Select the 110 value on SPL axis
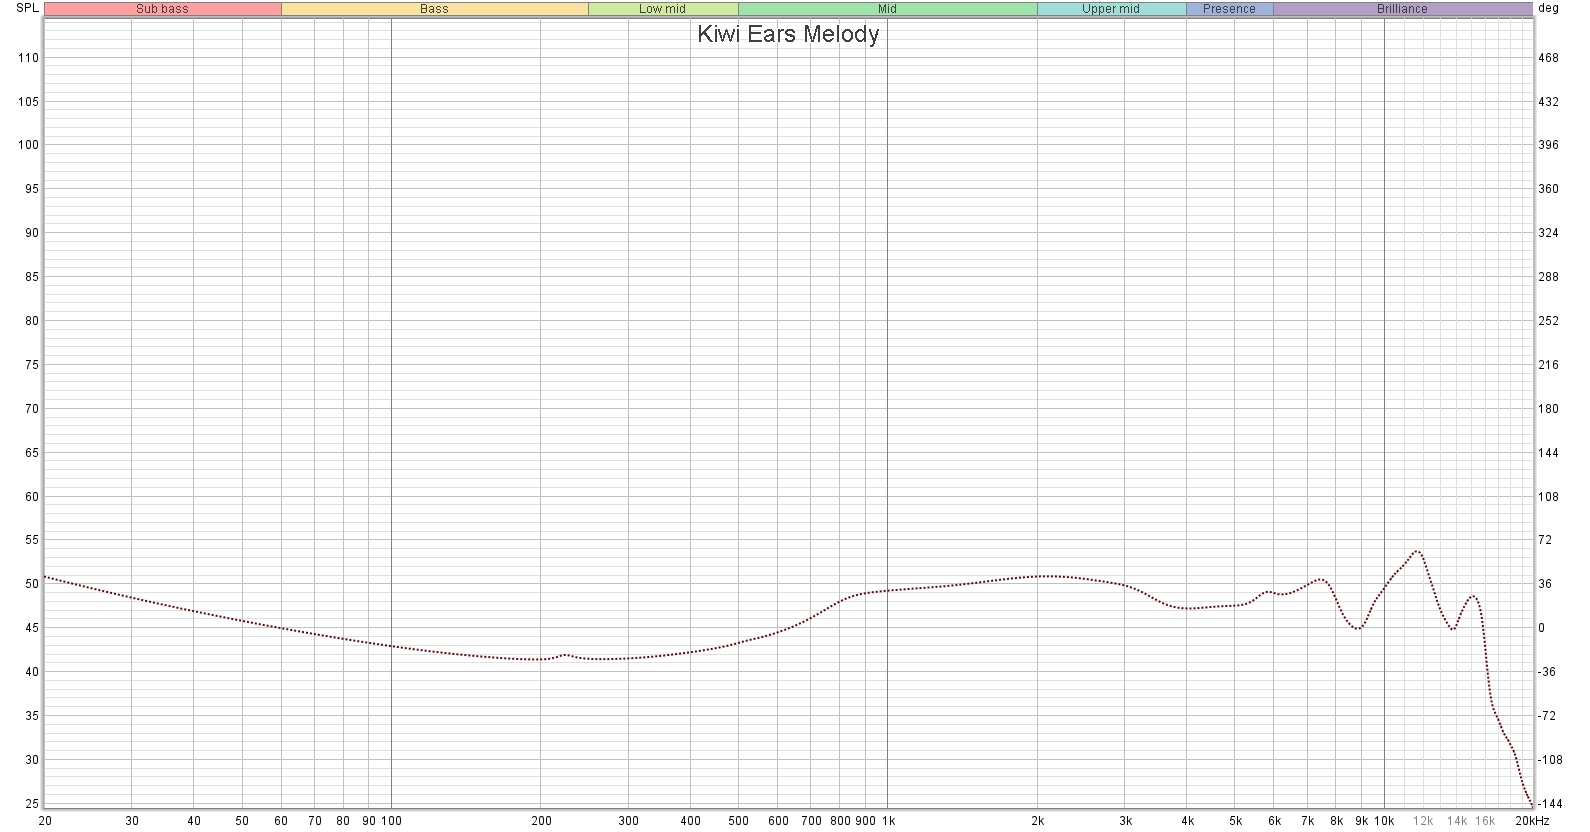1590x832 pixels. pyautogui.click(x=28, y=58)
